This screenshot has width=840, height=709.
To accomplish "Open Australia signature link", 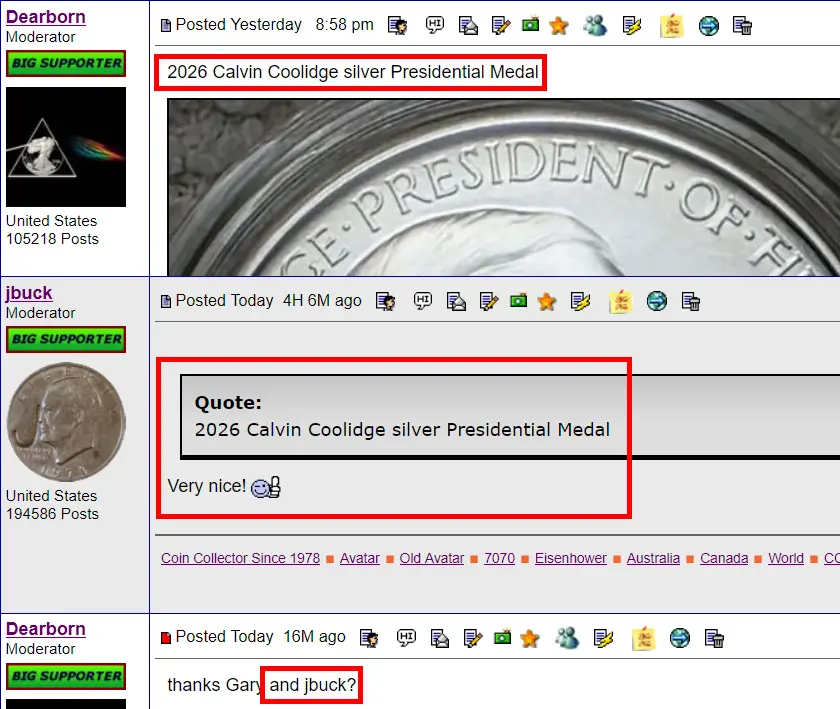I will (653, 558).
